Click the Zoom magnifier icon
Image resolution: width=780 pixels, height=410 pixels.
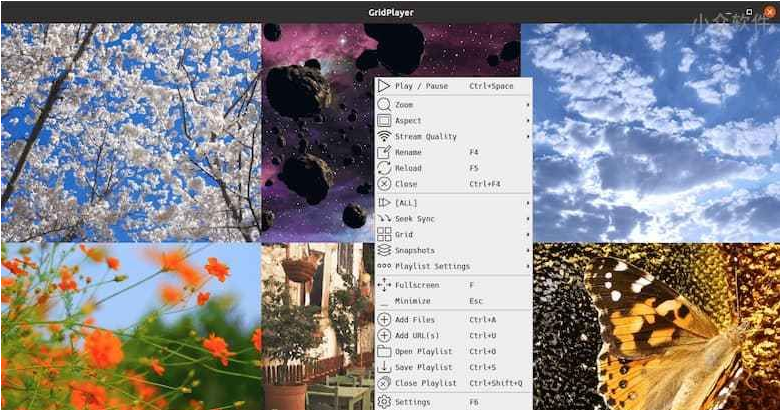coord(384,105)
